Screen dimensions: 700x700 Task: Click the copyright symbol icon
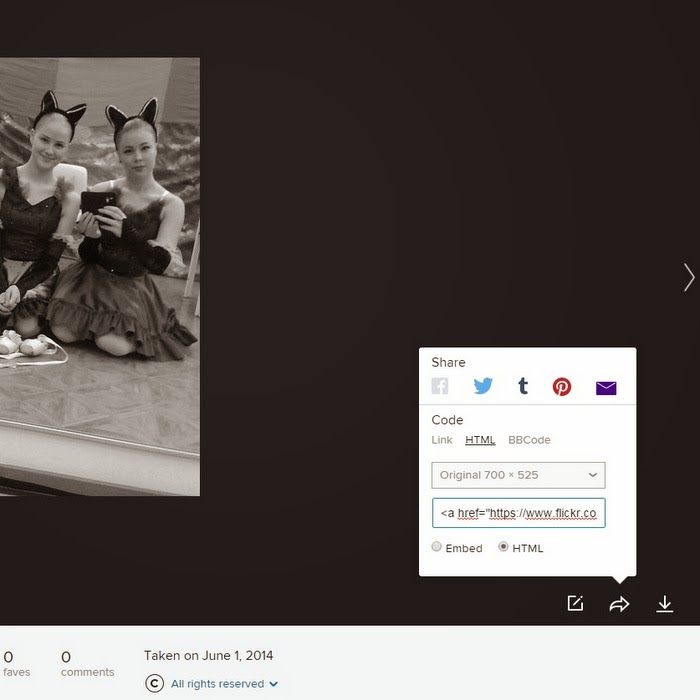coord(154,683)
